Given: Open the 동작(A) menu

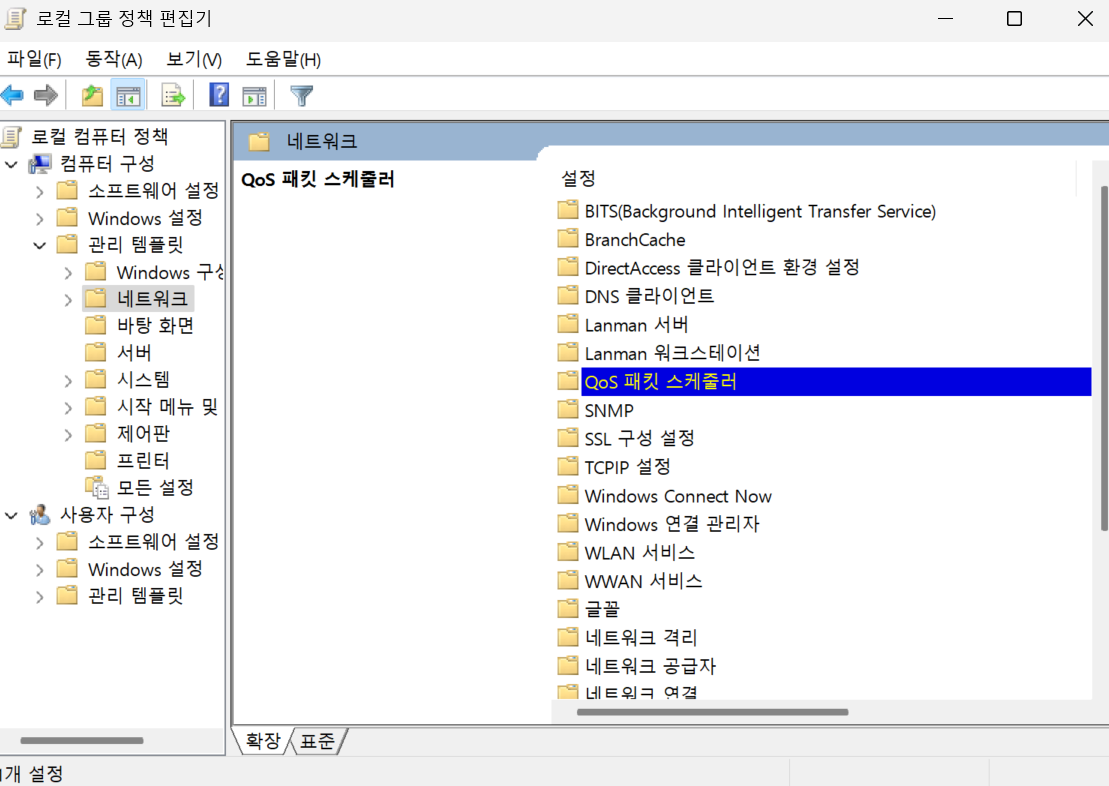Looking at the screenshot, I should 113,59.
